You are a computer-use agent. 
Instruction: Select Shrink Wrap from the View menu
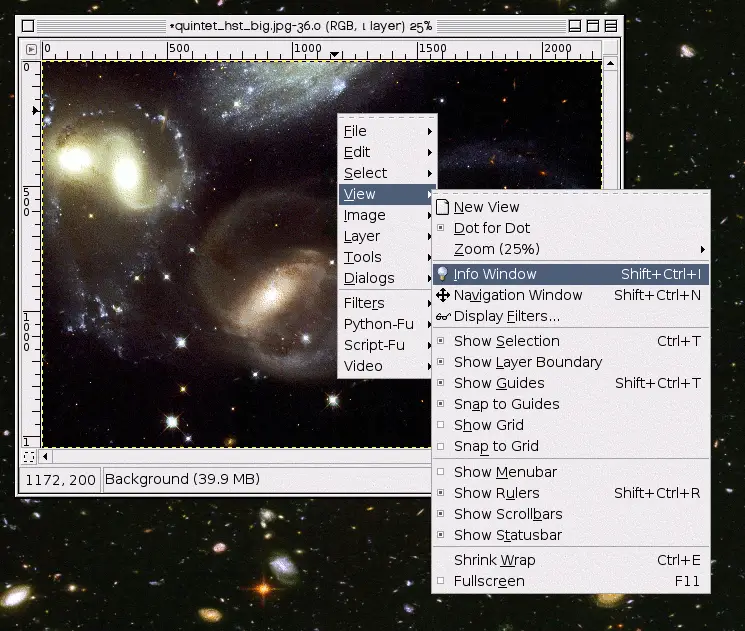494,560
